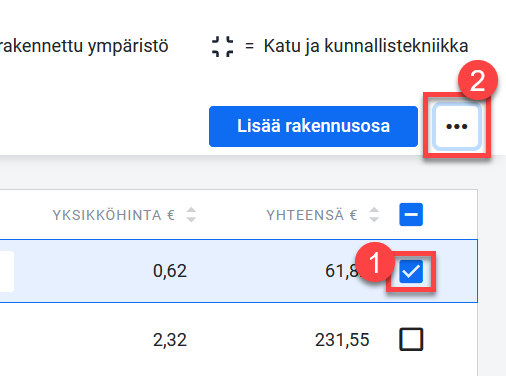This screenshot has height=376, width=506.
Task: Select the unit price cell showing 0,62
Action: click(170, 271)
